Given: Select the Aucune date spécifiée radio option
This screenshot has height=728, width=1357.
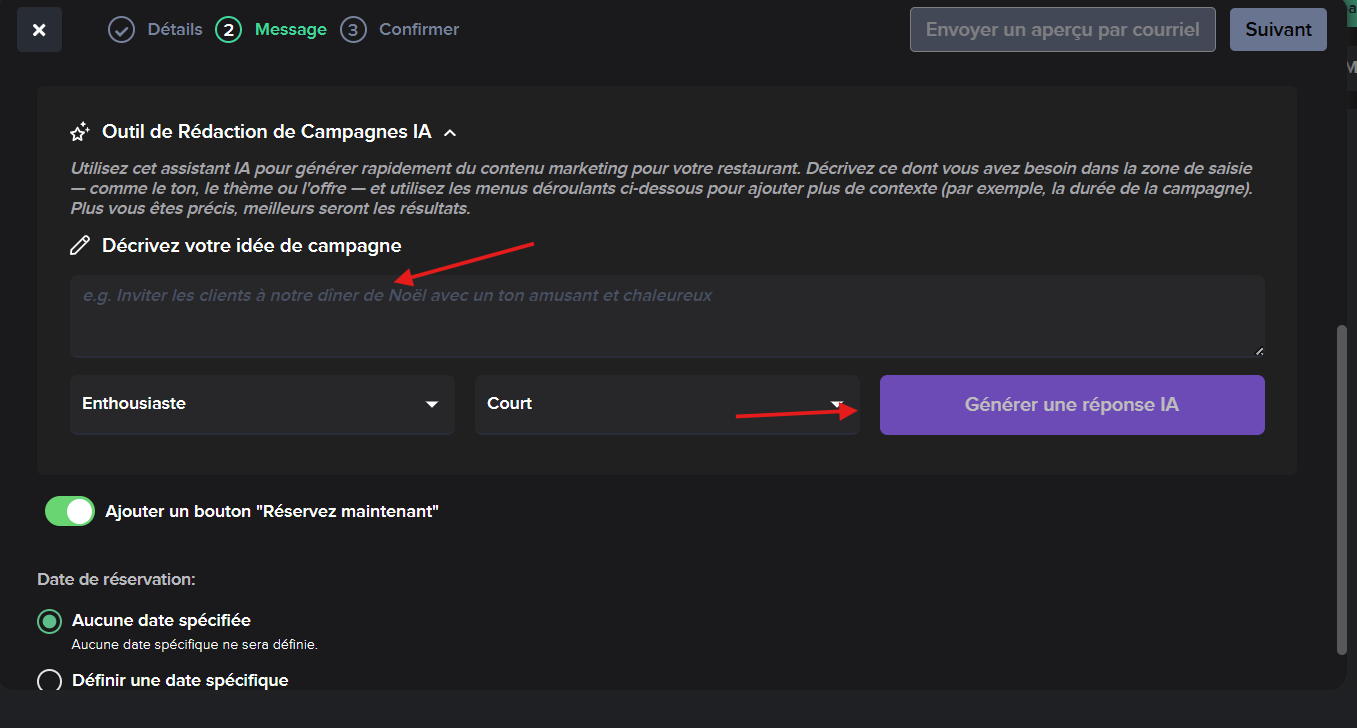Looking at the screenshot, I should point(49,621).
